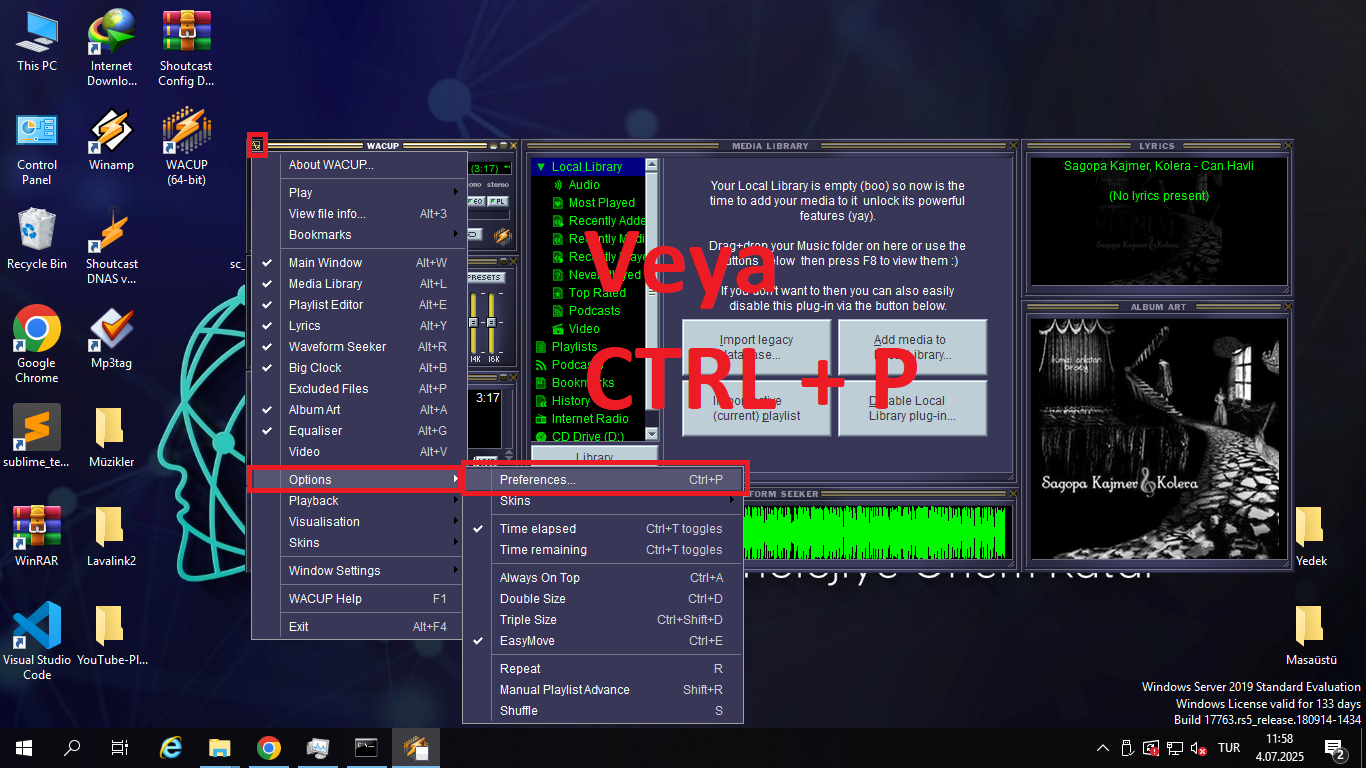Screen dimensions: 1366x768
Task: Click Add media to library button
Action: [912, 347]
